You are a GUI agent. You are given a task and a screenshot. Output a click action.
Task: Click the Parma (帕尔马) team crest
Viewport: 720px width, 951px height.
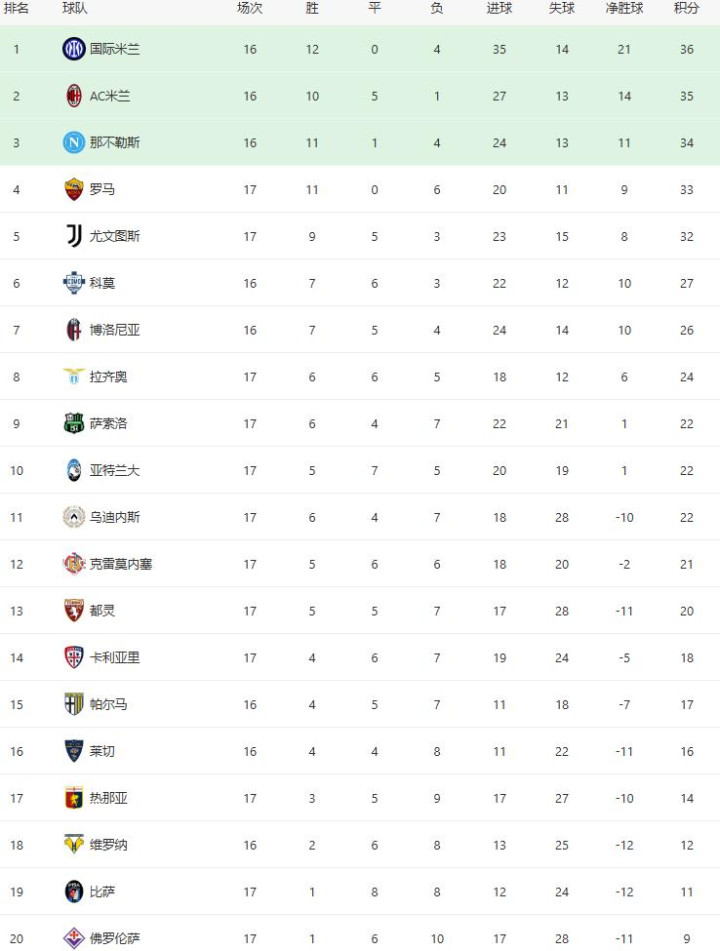point(74,704)
